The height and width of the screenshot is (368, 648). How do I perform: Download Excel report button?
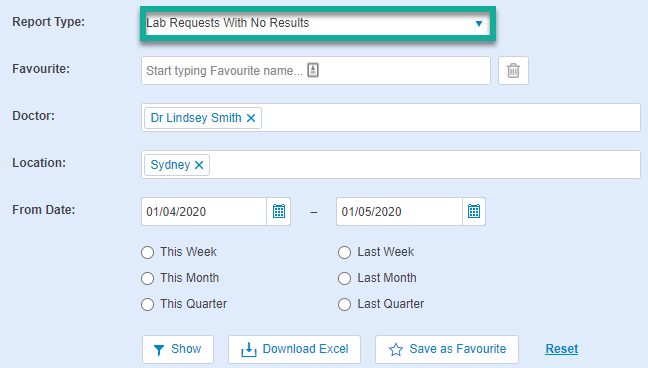294,349
